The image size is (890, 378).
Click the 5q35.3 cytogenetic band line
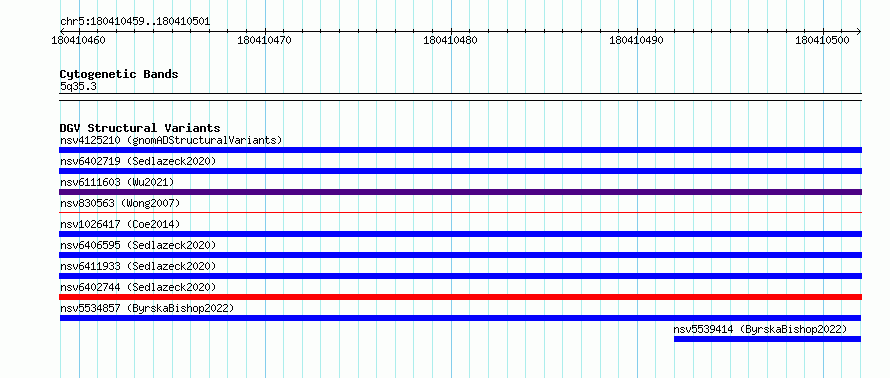tap(460, 97)
